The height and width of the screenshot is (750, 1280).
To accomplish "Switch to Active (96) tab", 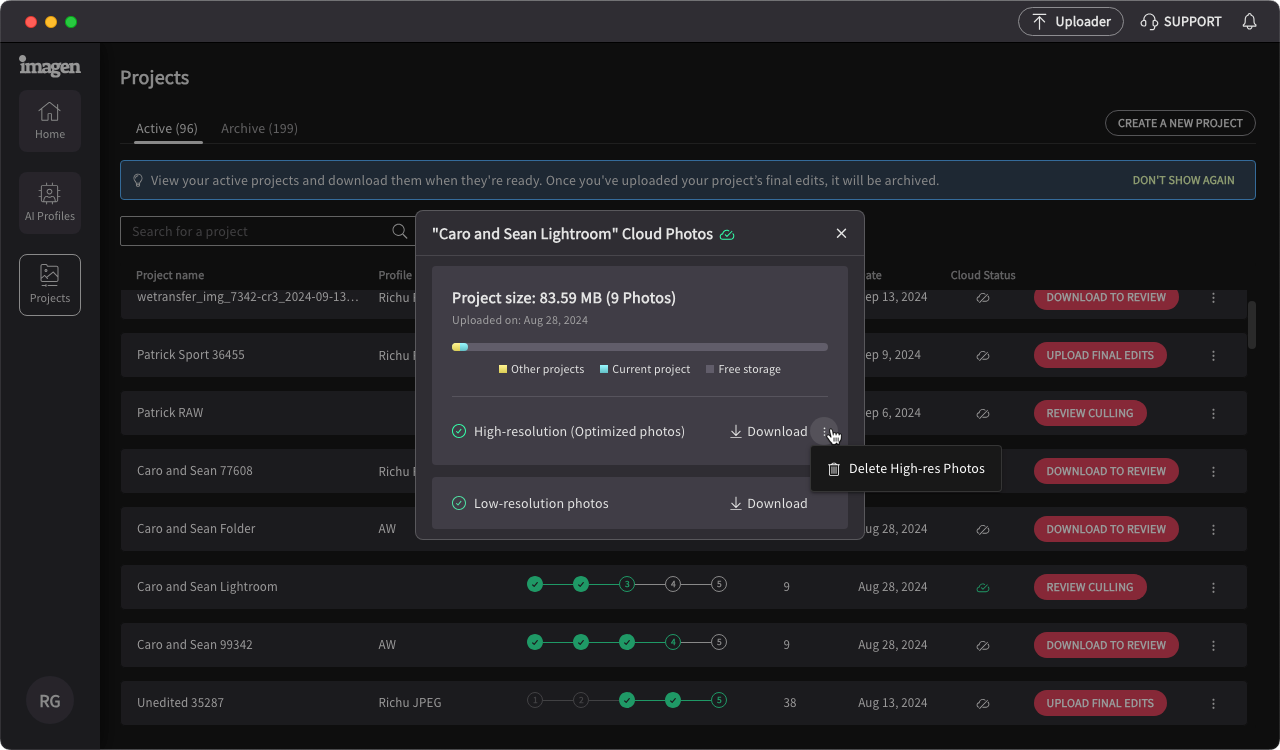I will 167,128.
